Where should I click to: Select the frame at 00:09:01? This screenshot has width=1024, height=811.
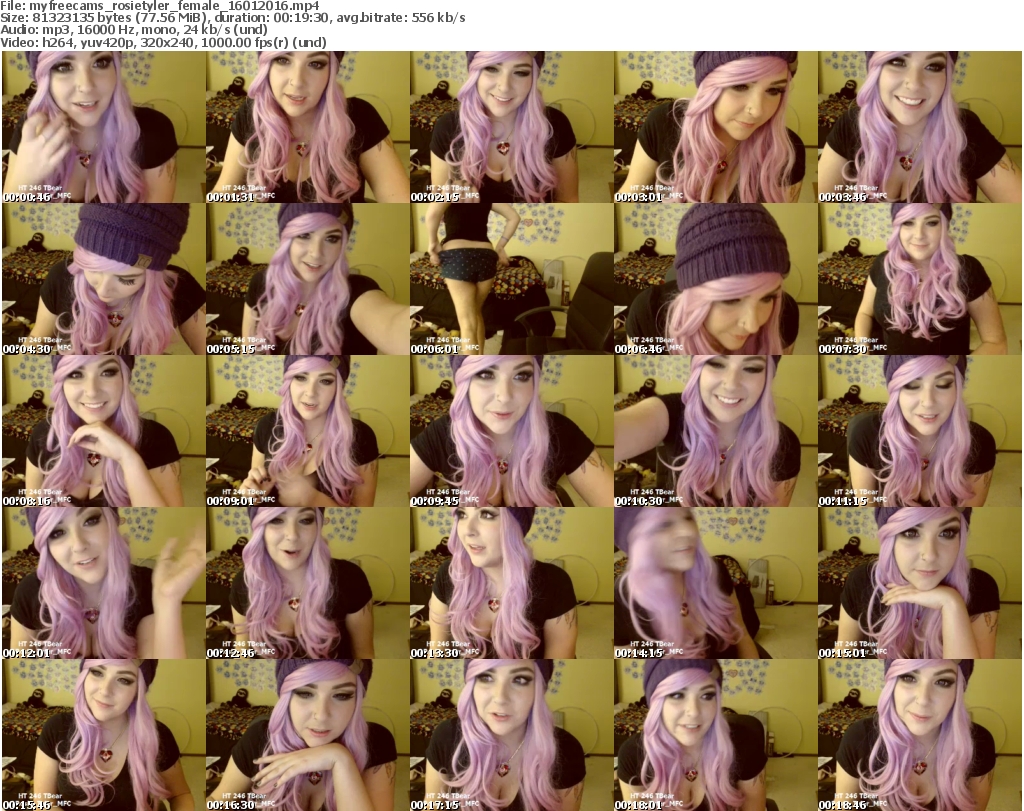(308, 431)
